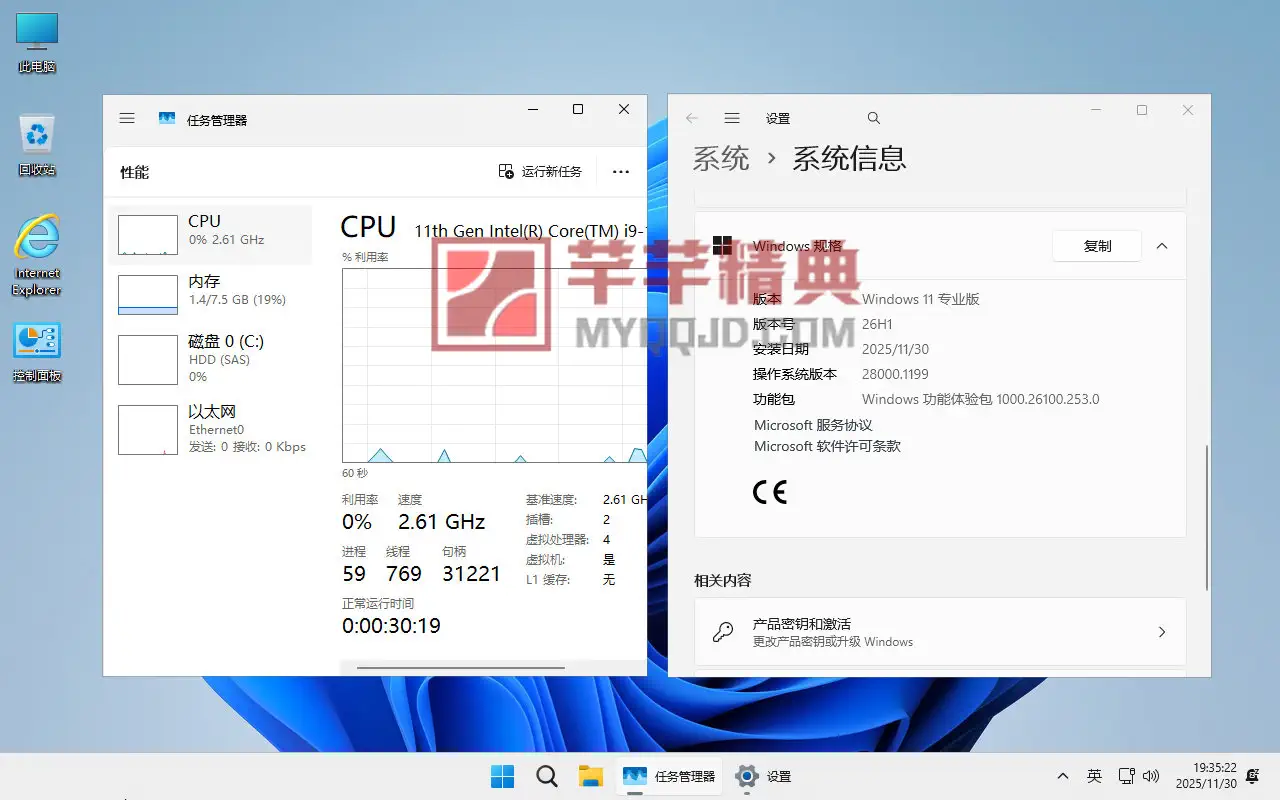Viewport: 1280px width, 800px height.
Task: Open Settings navigation hamburger menu
Action: (x=732, y=118)
